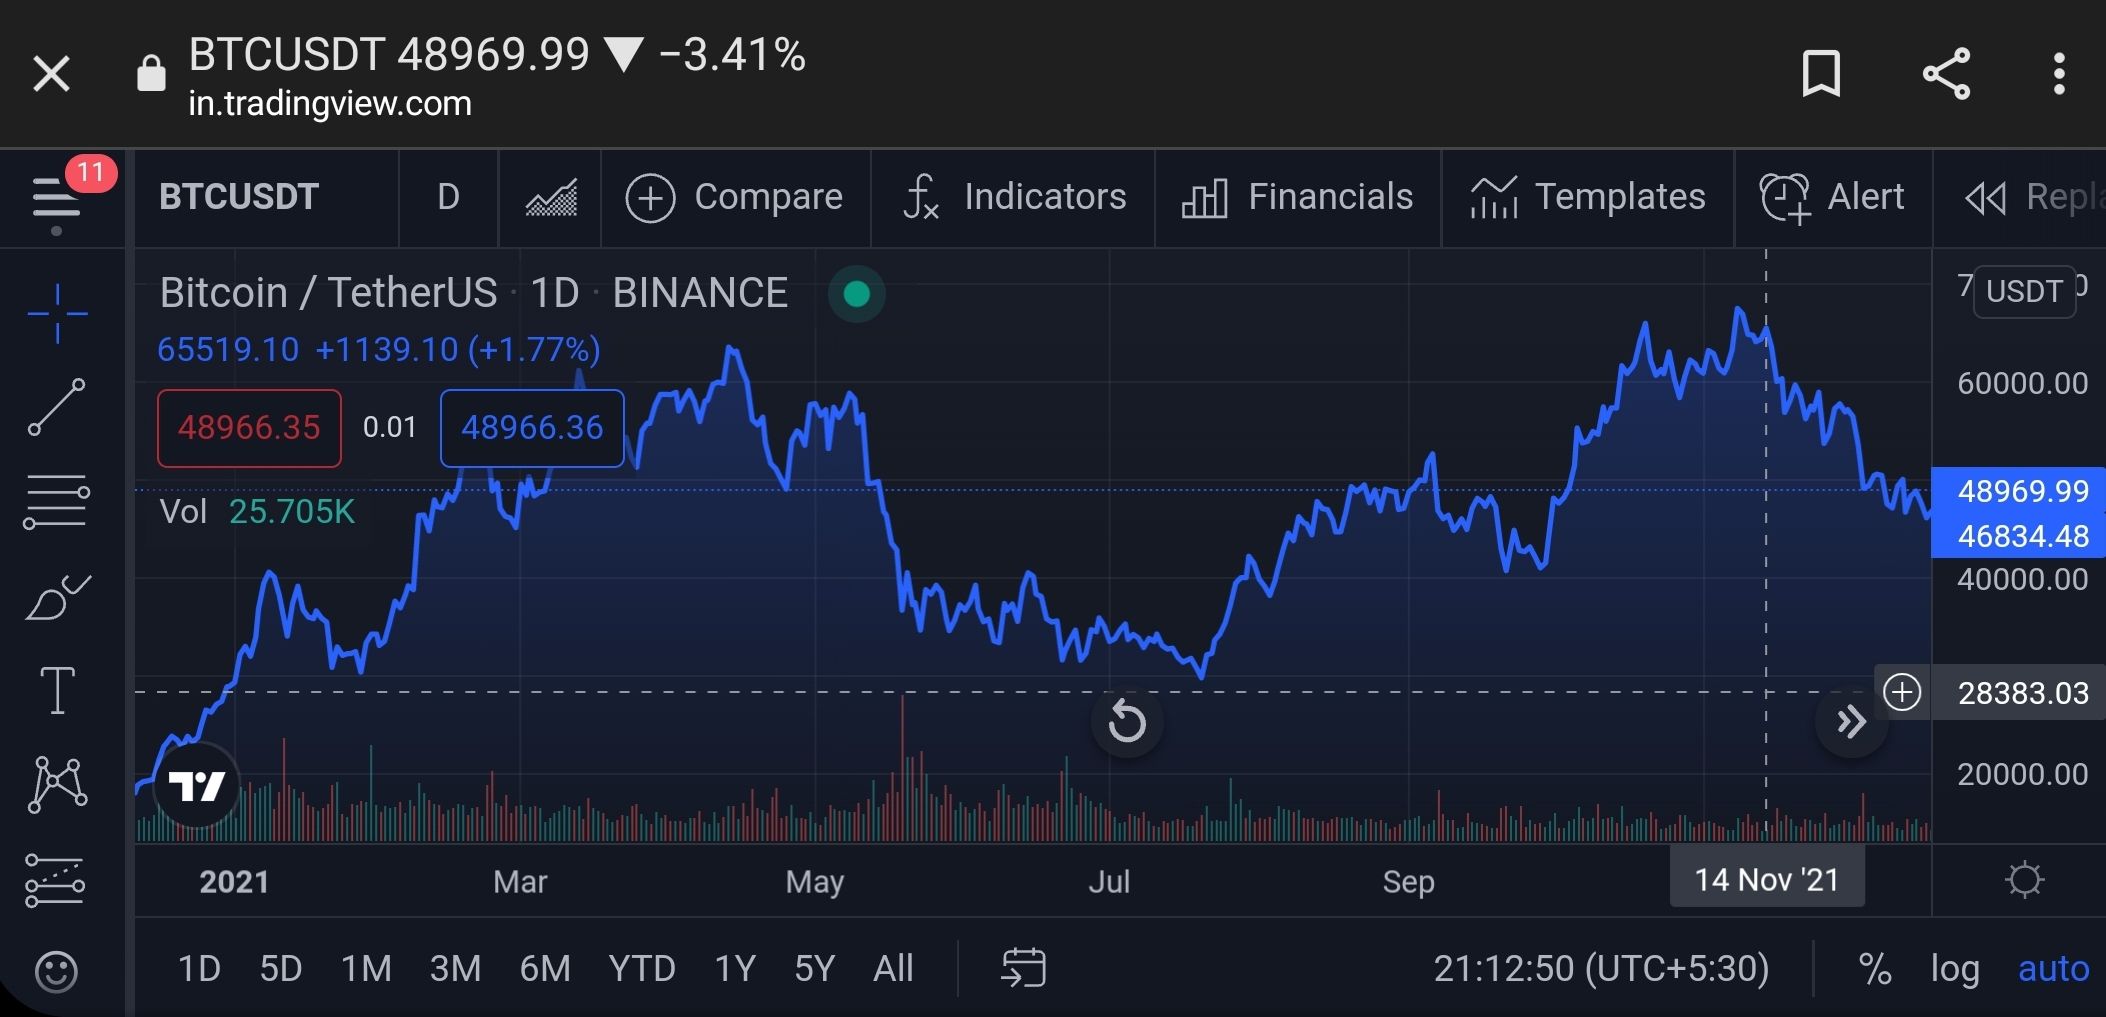Open the Indicators list
The image size is (2106, 1017).
click(1013, 197)
